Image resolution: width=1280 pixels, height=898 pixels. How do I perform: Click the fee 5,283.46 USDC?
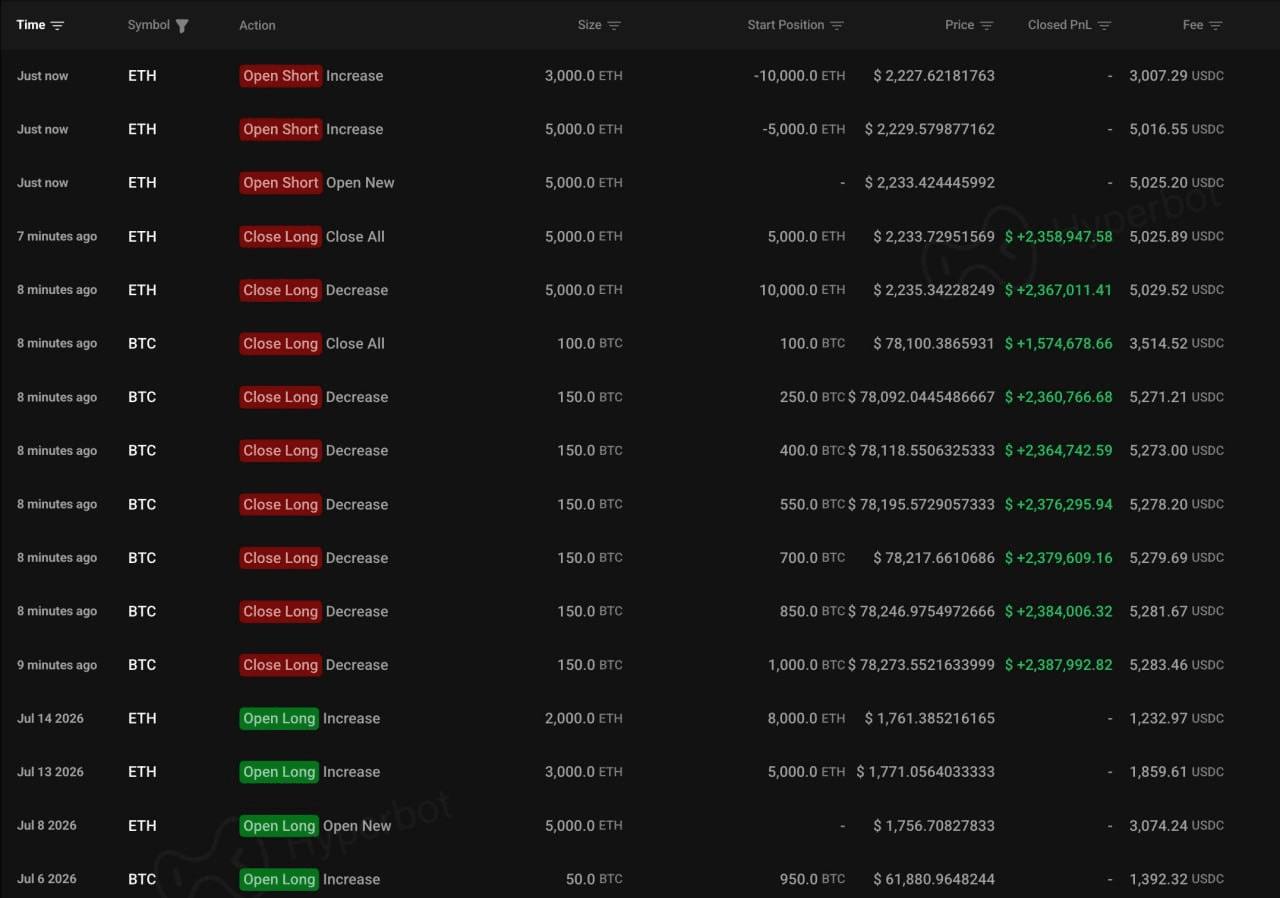(1177, 665)
